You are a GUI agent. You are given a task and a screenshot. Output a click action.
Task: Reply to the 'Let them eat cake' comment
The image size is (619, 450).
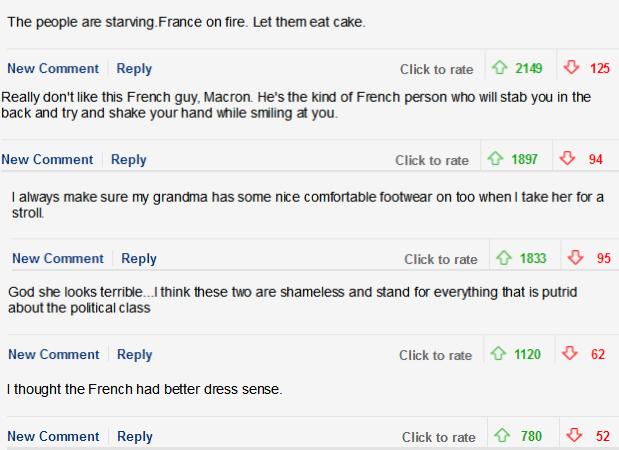pos(134,69)
